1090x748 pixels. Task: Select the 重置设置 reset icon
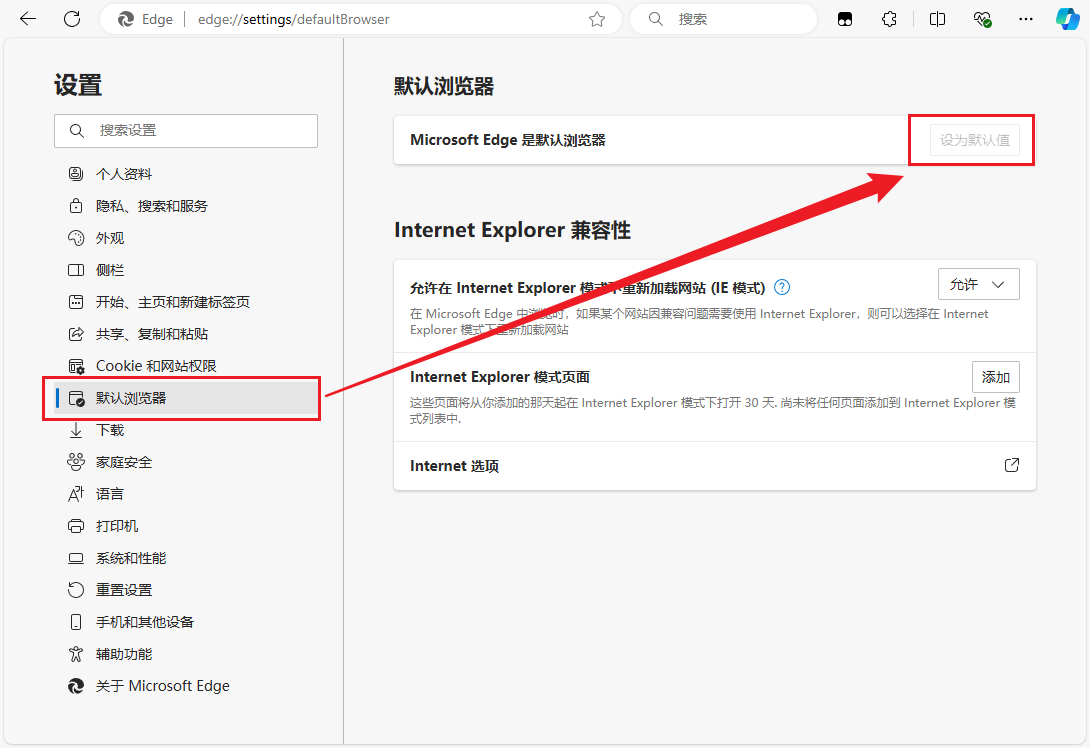(x=76, y=590)
